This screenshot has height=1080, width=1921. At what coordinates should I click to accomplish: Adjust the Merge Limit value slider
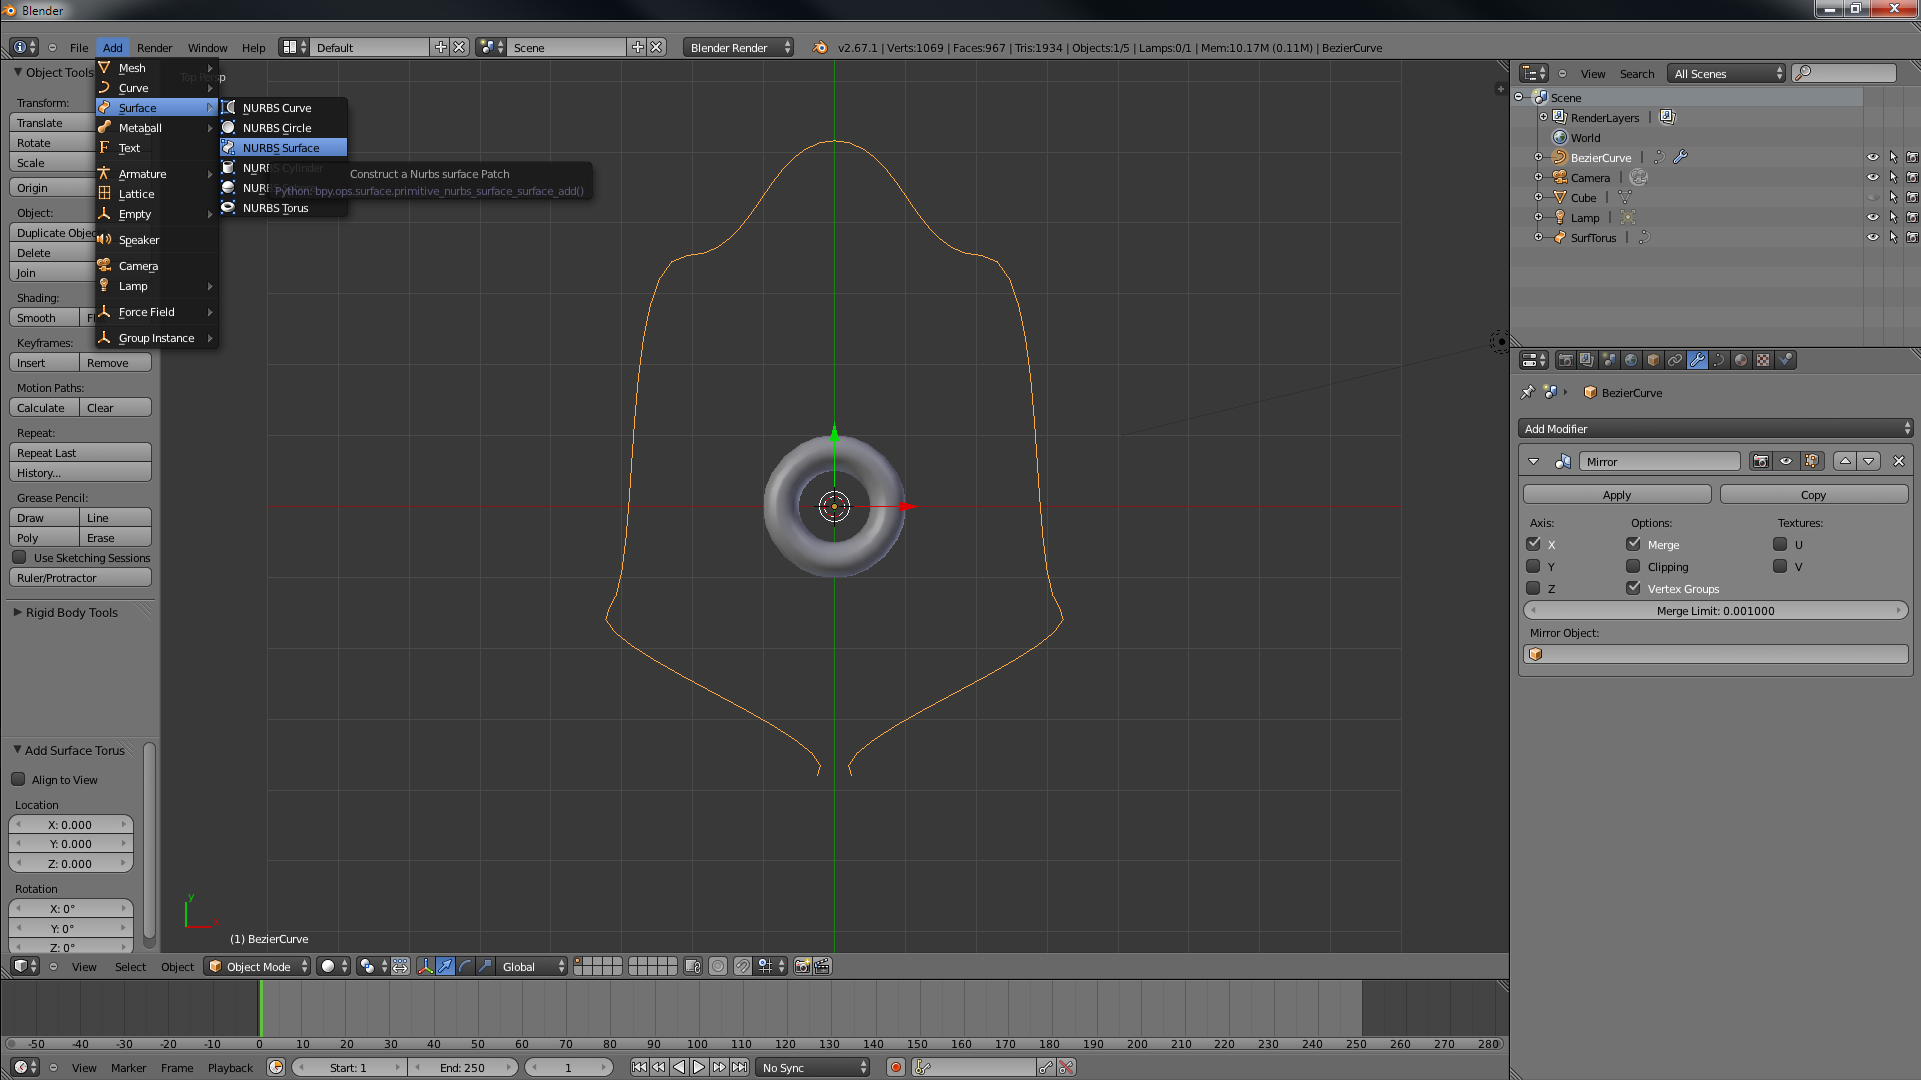1715,611
